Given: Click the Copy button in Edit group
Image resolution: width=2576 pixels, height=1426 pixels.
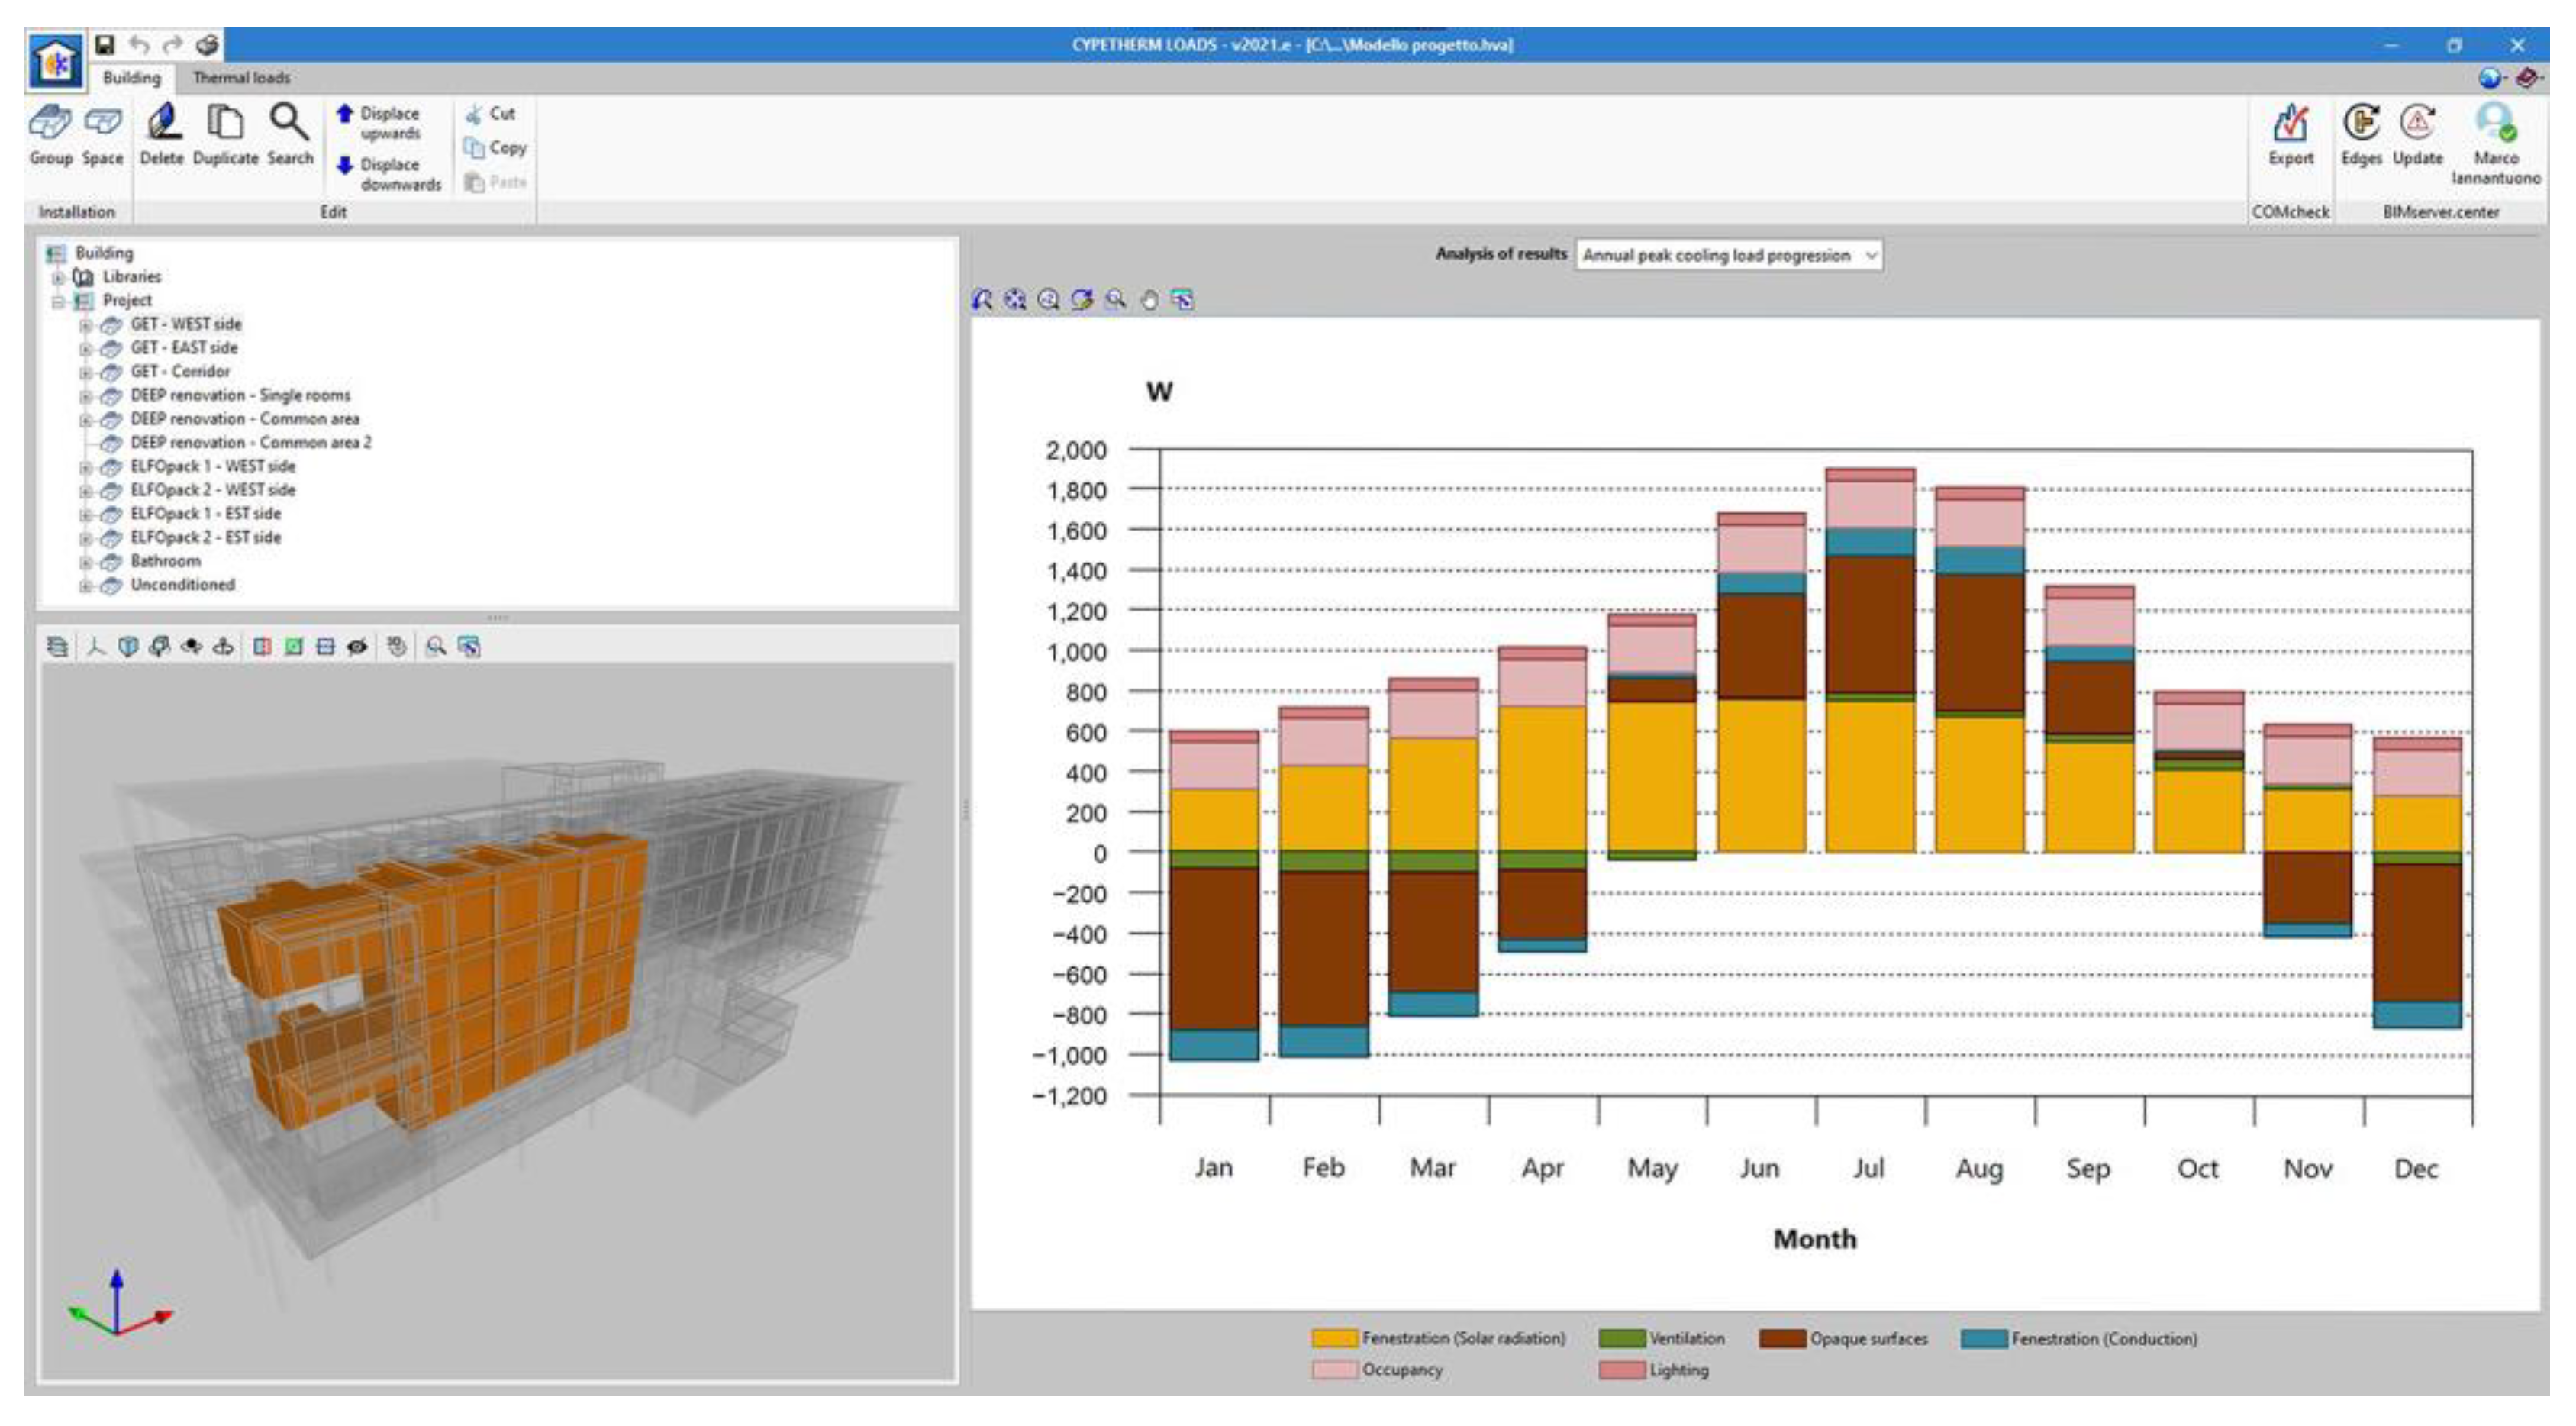Looking at the screenshot, I should pyautogui.click(x=496, y=148).
